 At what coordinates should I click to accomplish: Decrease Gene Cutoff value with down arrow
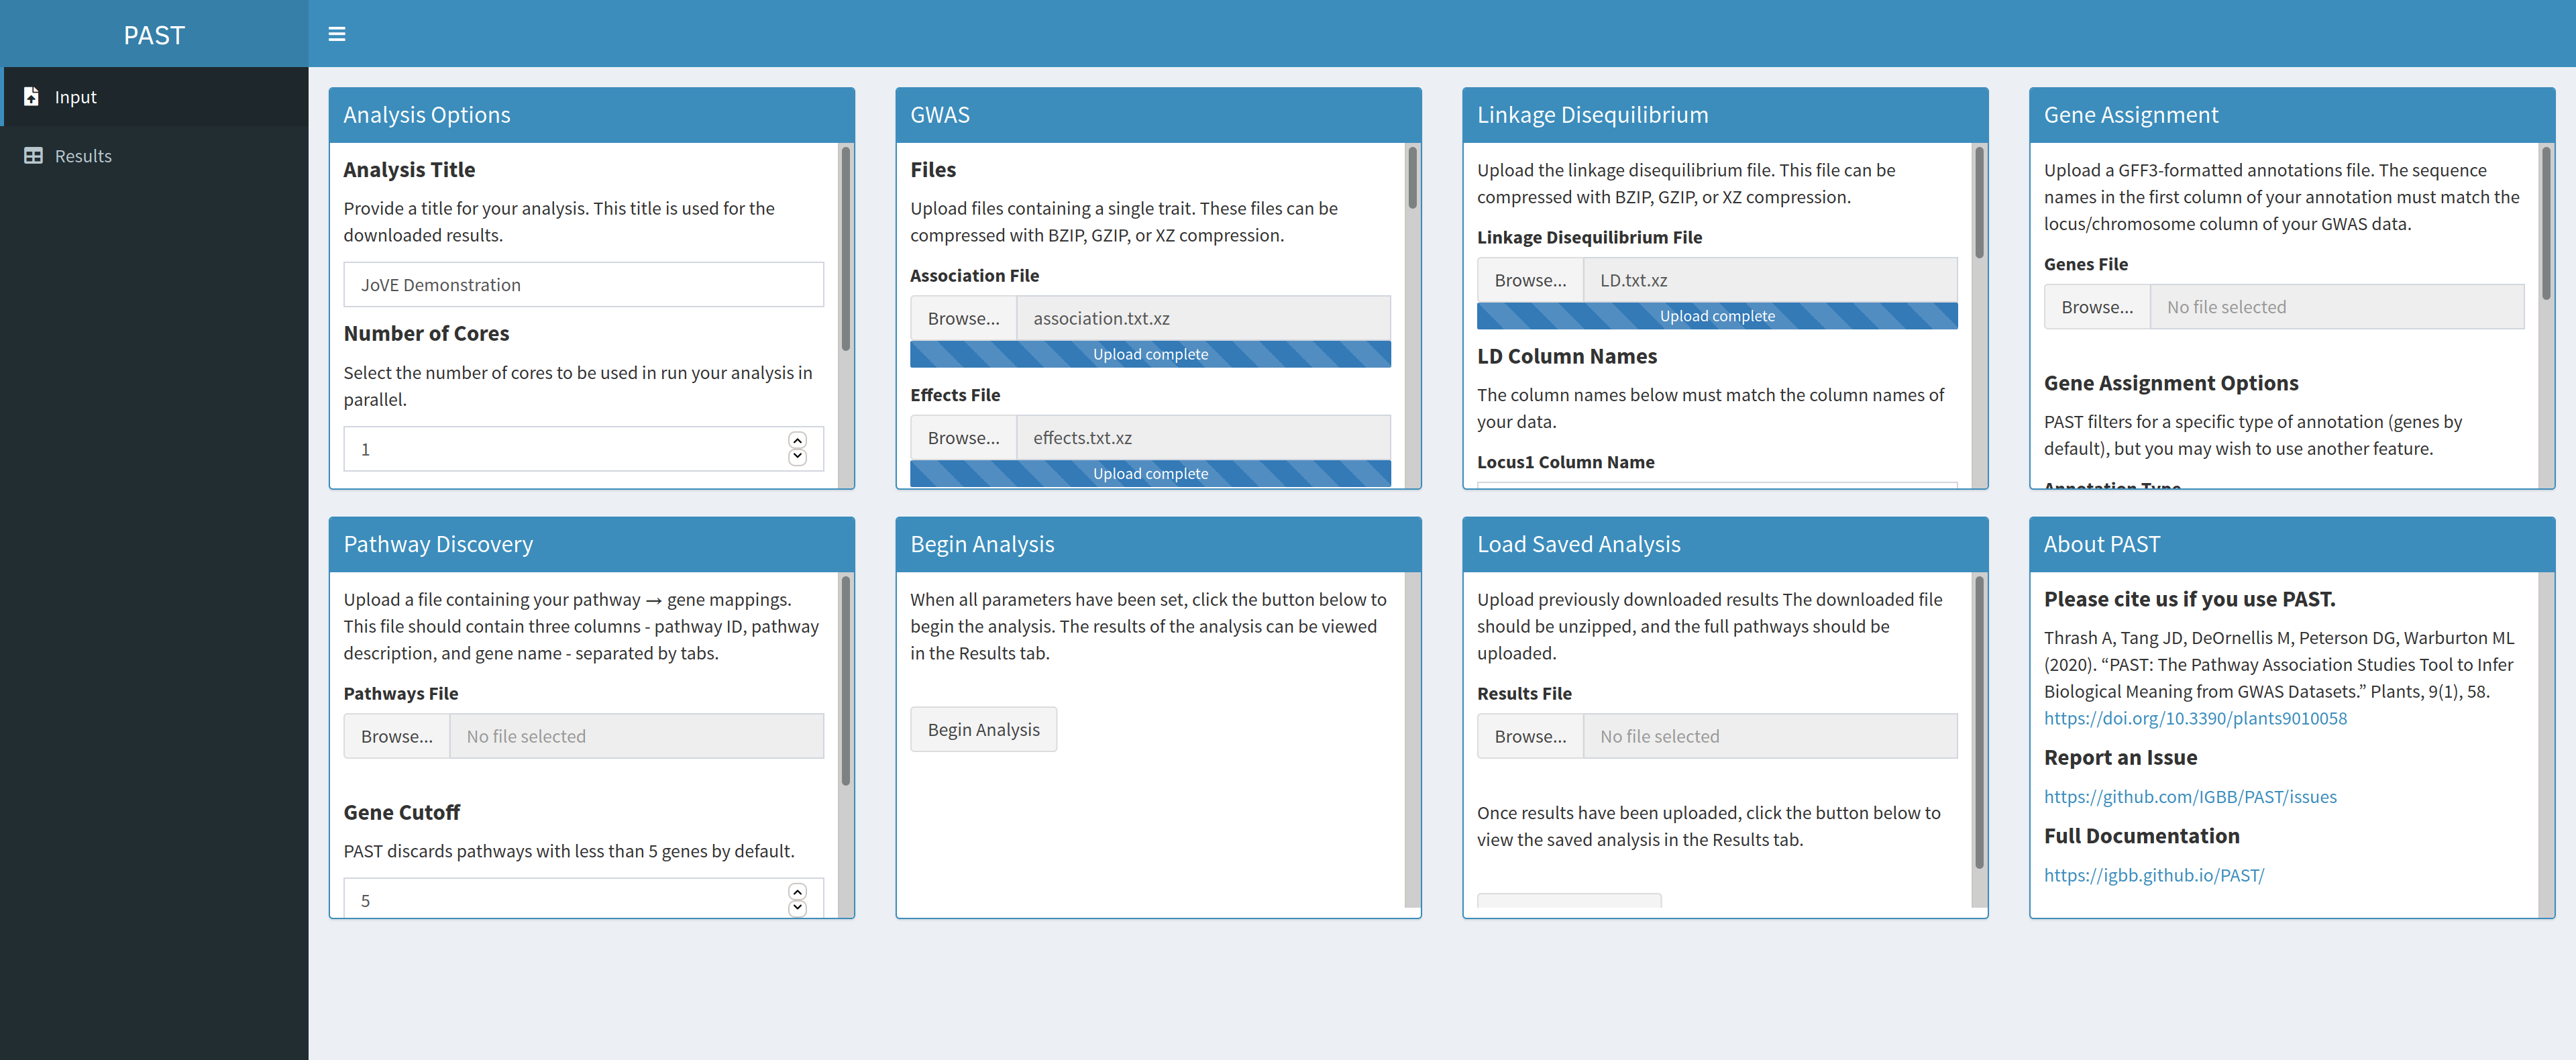point(797,908)
